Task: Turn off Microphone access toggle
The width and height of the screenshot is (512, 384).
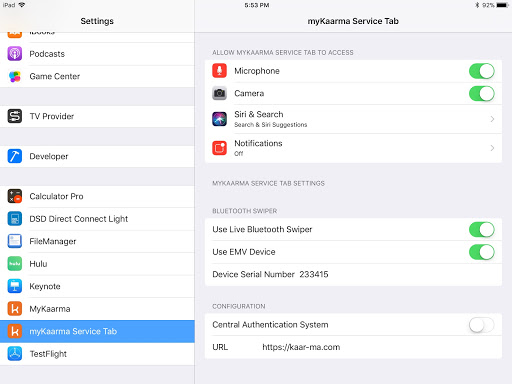Action: coord(482,71)
